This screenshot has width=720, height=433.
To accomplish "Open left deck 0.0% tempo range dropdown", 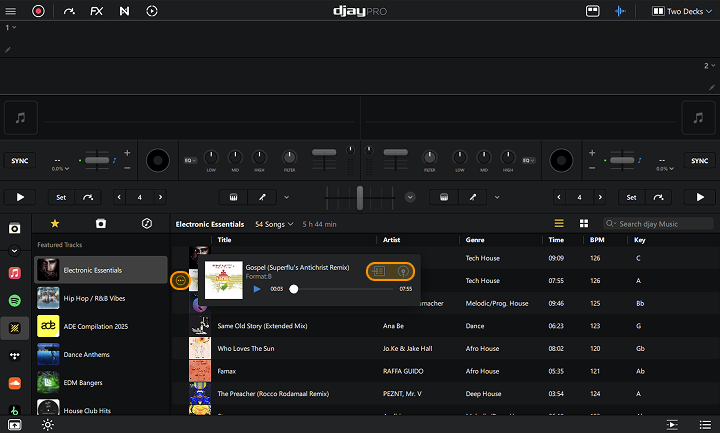I will [60, 169].
